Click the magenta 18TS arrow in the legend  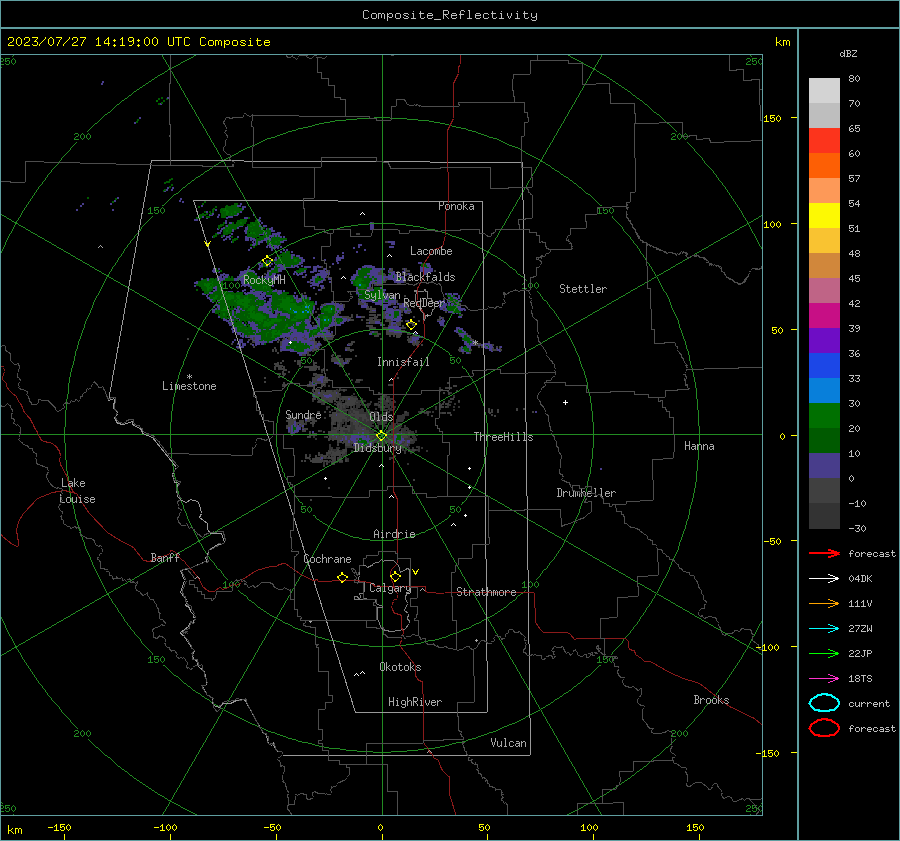(824, 679)
